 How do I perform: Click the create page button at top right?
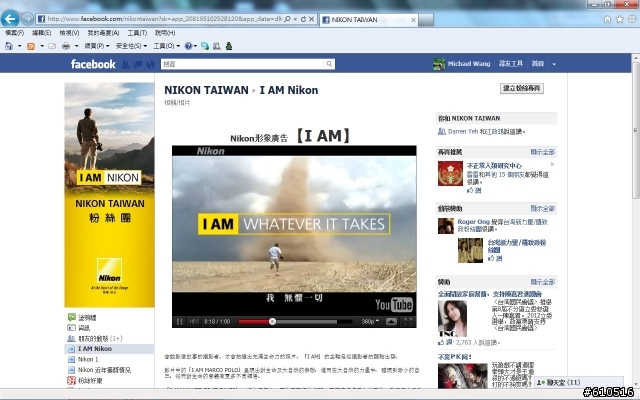click(x=522, y=88)
